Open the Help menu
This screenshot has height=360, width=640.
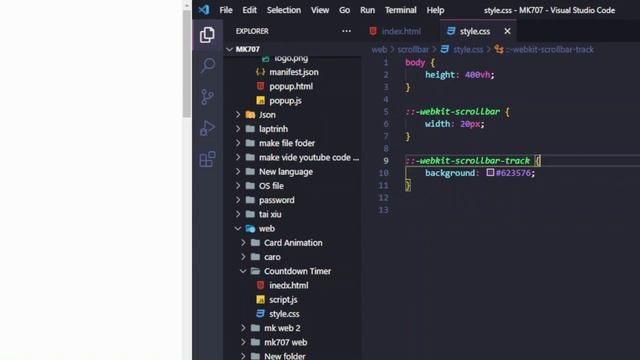point(435,10)
